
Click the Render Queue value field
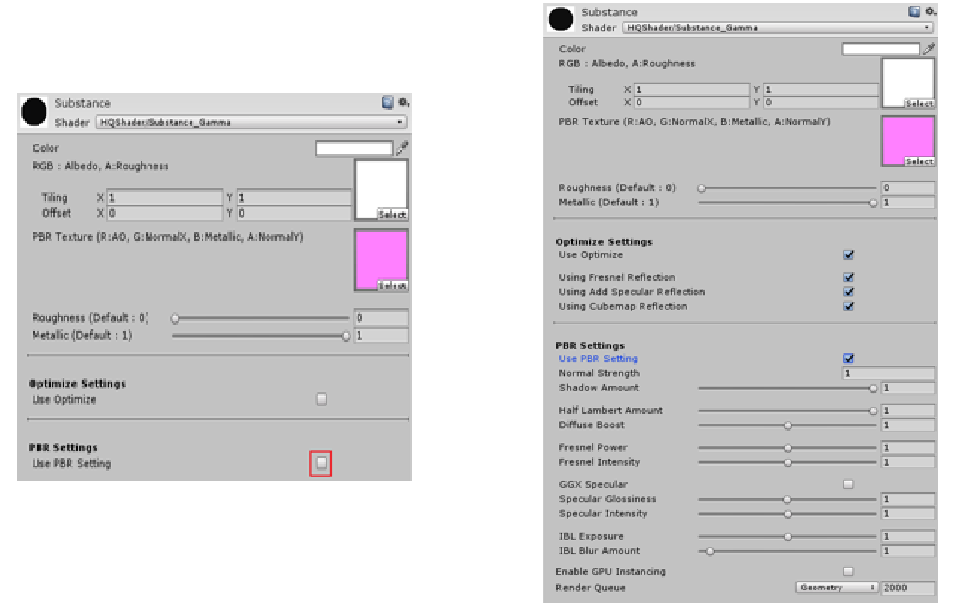(x=908, y=587)
